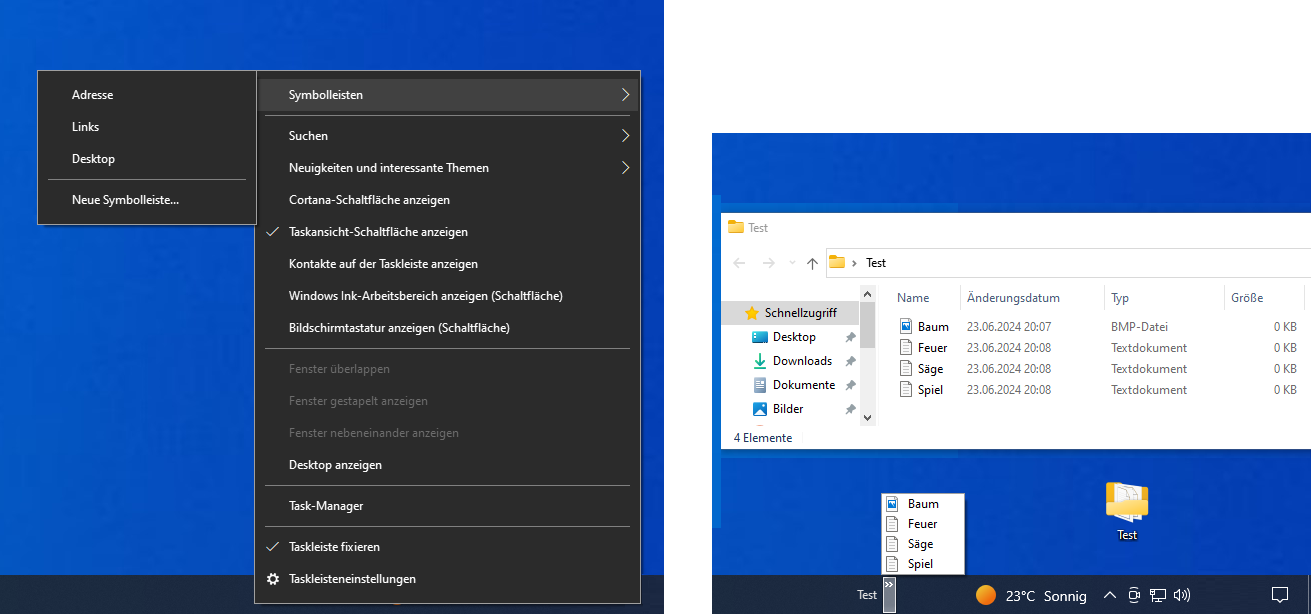Go up one folder level arrow
The height and width of the screenshot is (614, 1311).
(x=812, y=263)
